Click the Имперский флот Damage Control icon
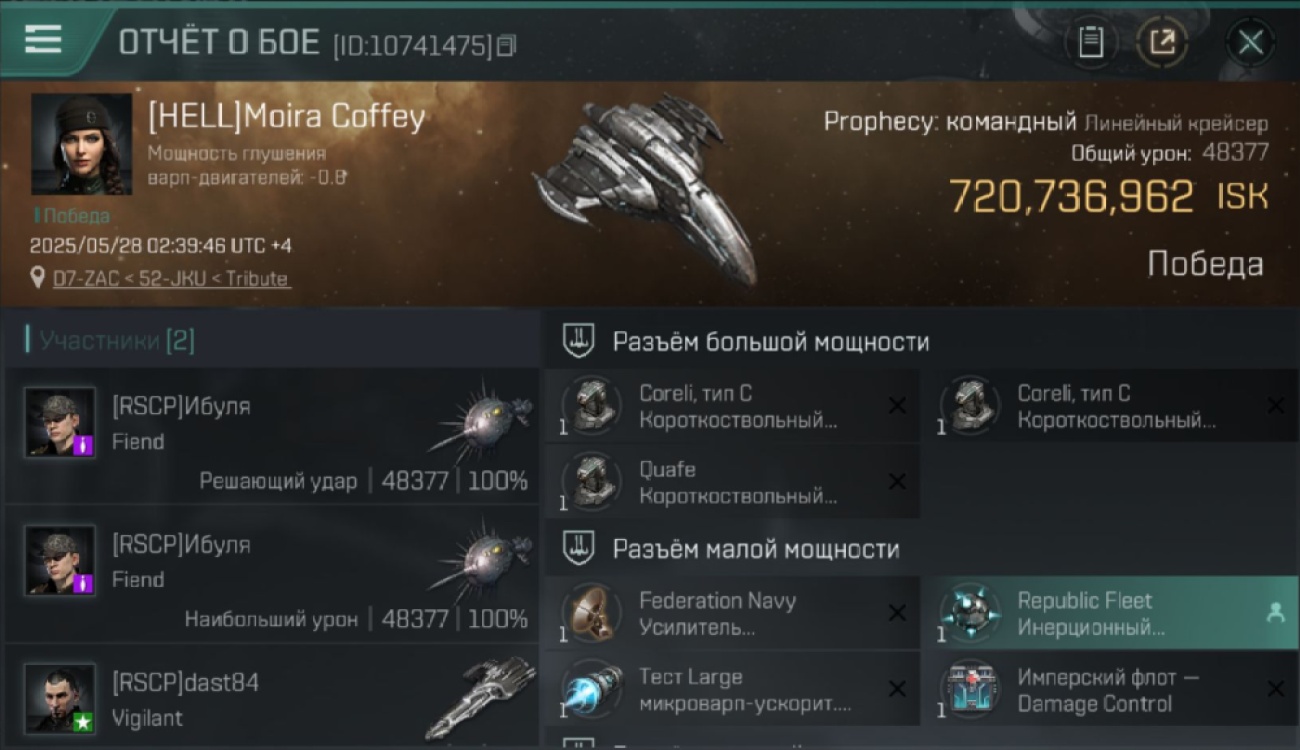This screenshot has height=750, width=1300. coord(970,689)
